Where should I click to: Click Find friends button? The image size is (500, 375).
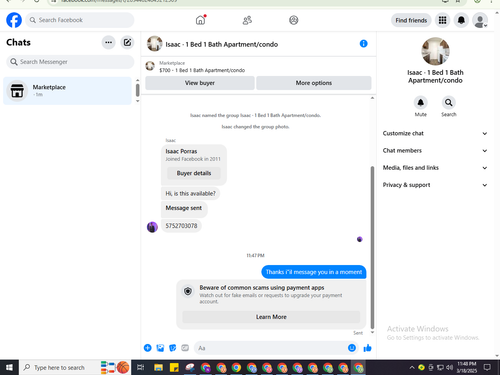pyautogui.click(x=411, y=20)
